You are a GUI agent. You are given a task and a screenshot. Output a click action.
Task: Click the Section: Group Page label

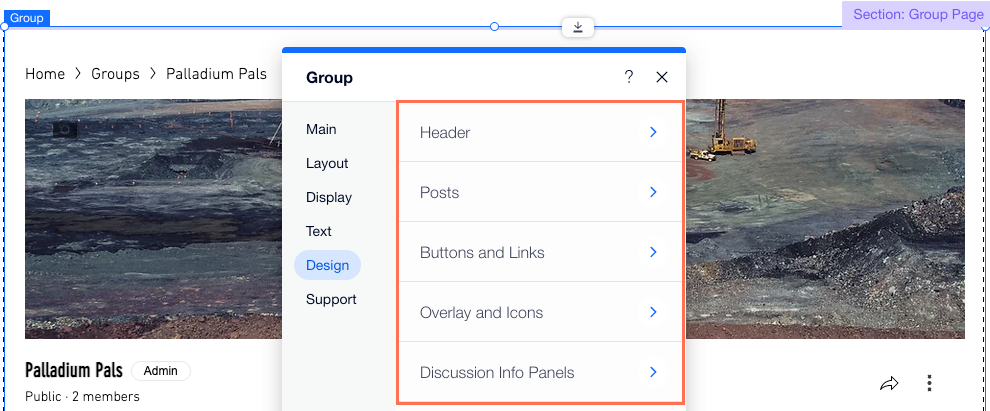click(x=917, y=15)
